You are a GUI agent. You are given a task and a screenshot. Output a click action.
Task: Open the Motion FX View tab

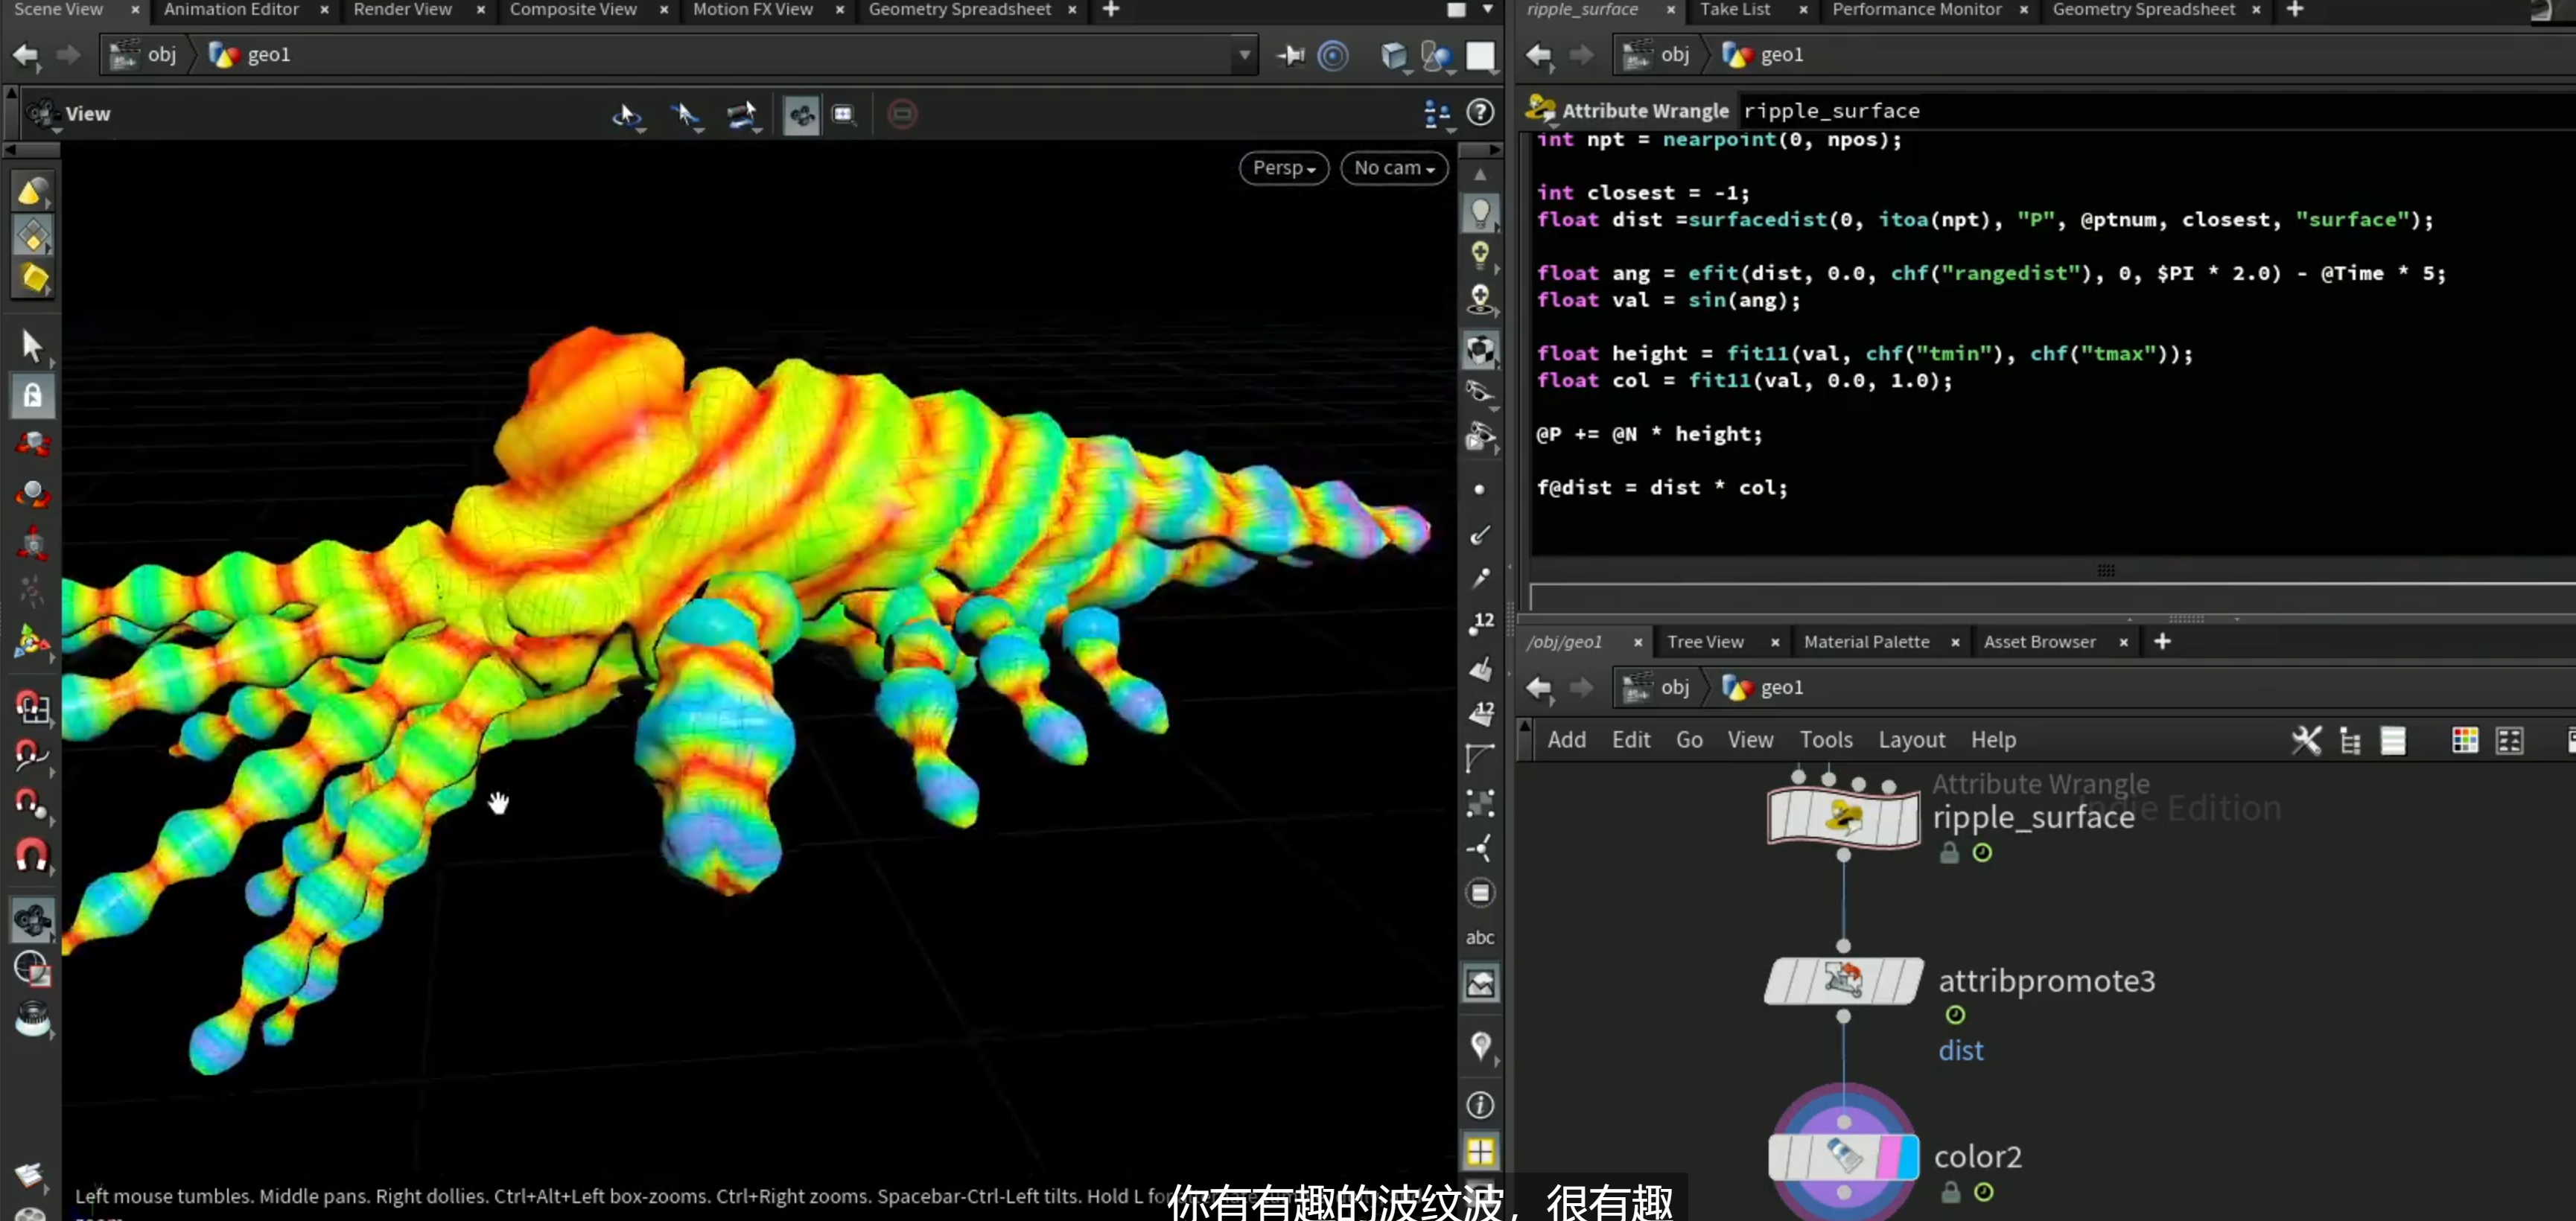click(752, 9)
